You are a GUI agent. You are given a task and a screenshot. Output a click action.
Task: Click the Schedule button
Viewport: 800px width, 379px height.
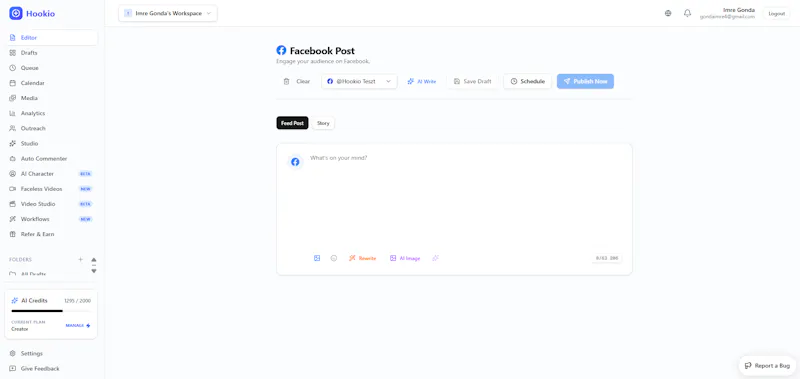528,81
